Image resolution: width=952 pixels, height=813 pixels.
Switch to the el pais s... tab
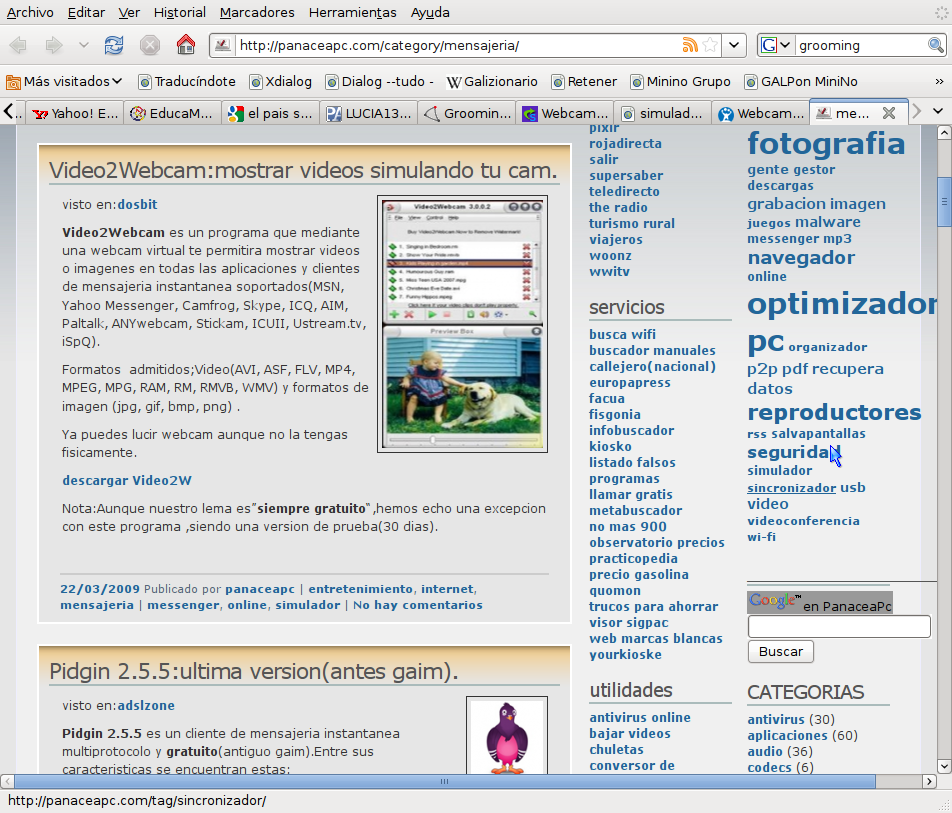(x=270, y=113)
